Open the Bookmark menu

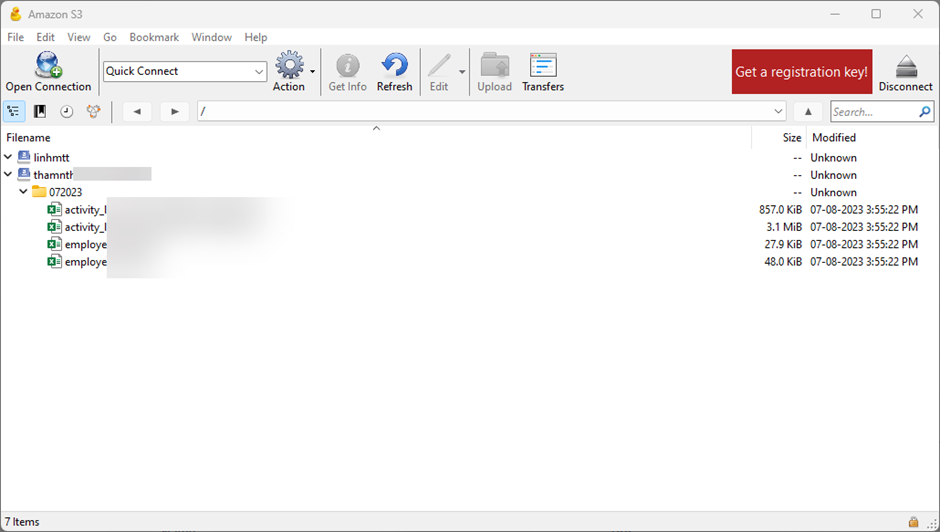(154, 37)
